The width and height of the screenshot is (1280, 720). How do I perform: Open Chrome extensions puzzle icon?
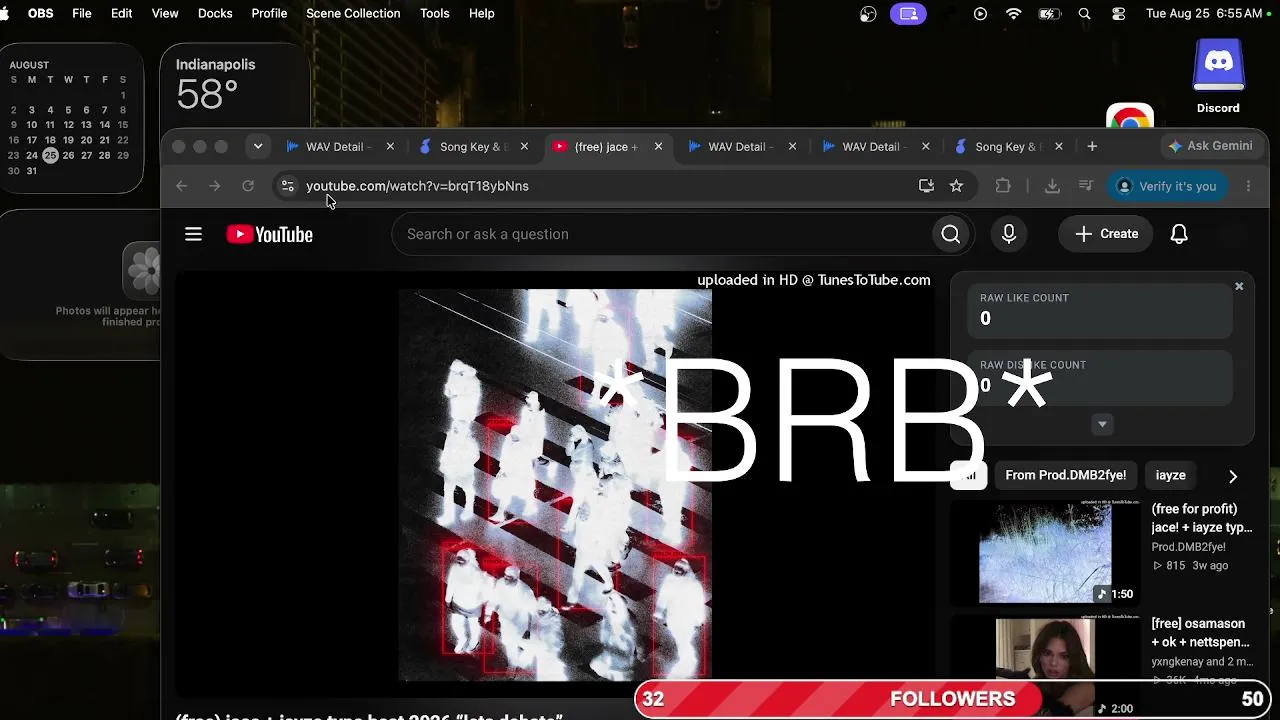coord(1003,186)
